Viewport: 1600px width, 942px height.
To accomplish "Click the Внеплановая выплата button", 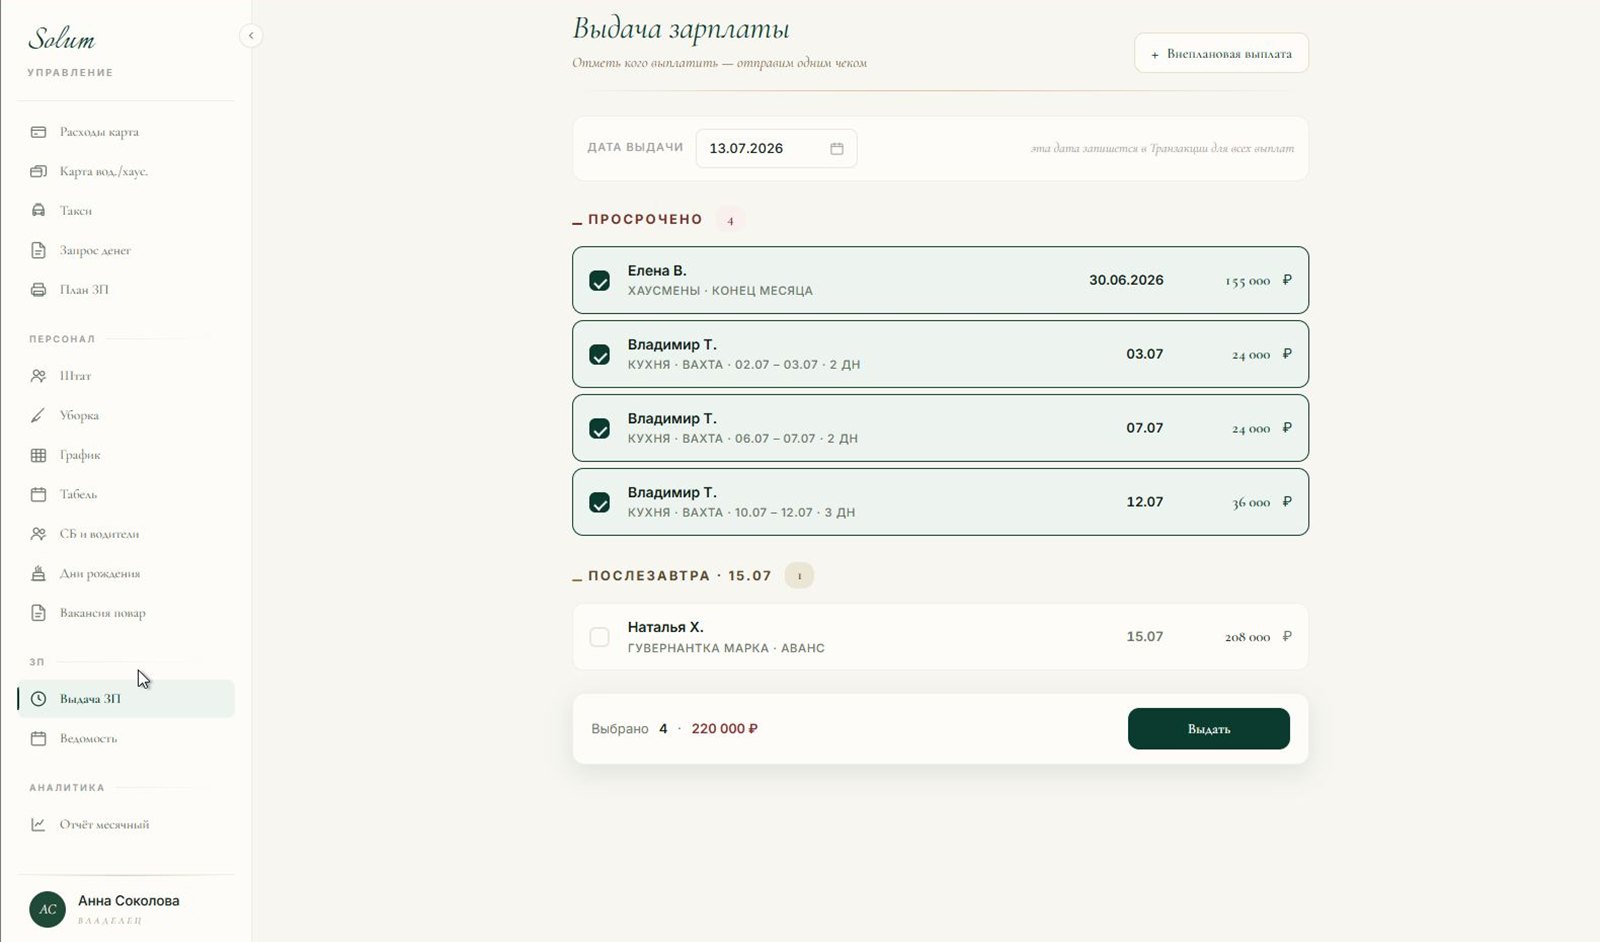I will coord(1221,54).
